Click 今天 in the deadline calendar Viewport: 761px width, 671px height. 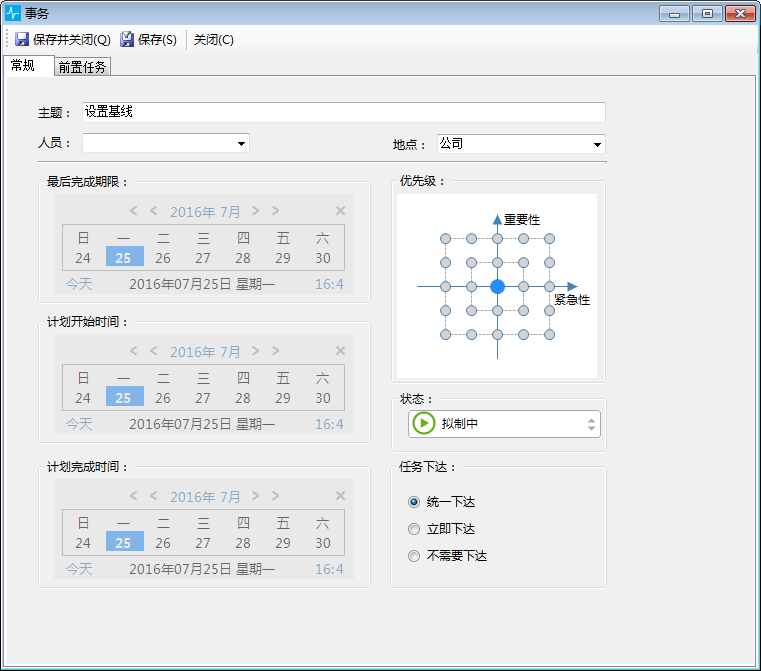coord(79,285)
